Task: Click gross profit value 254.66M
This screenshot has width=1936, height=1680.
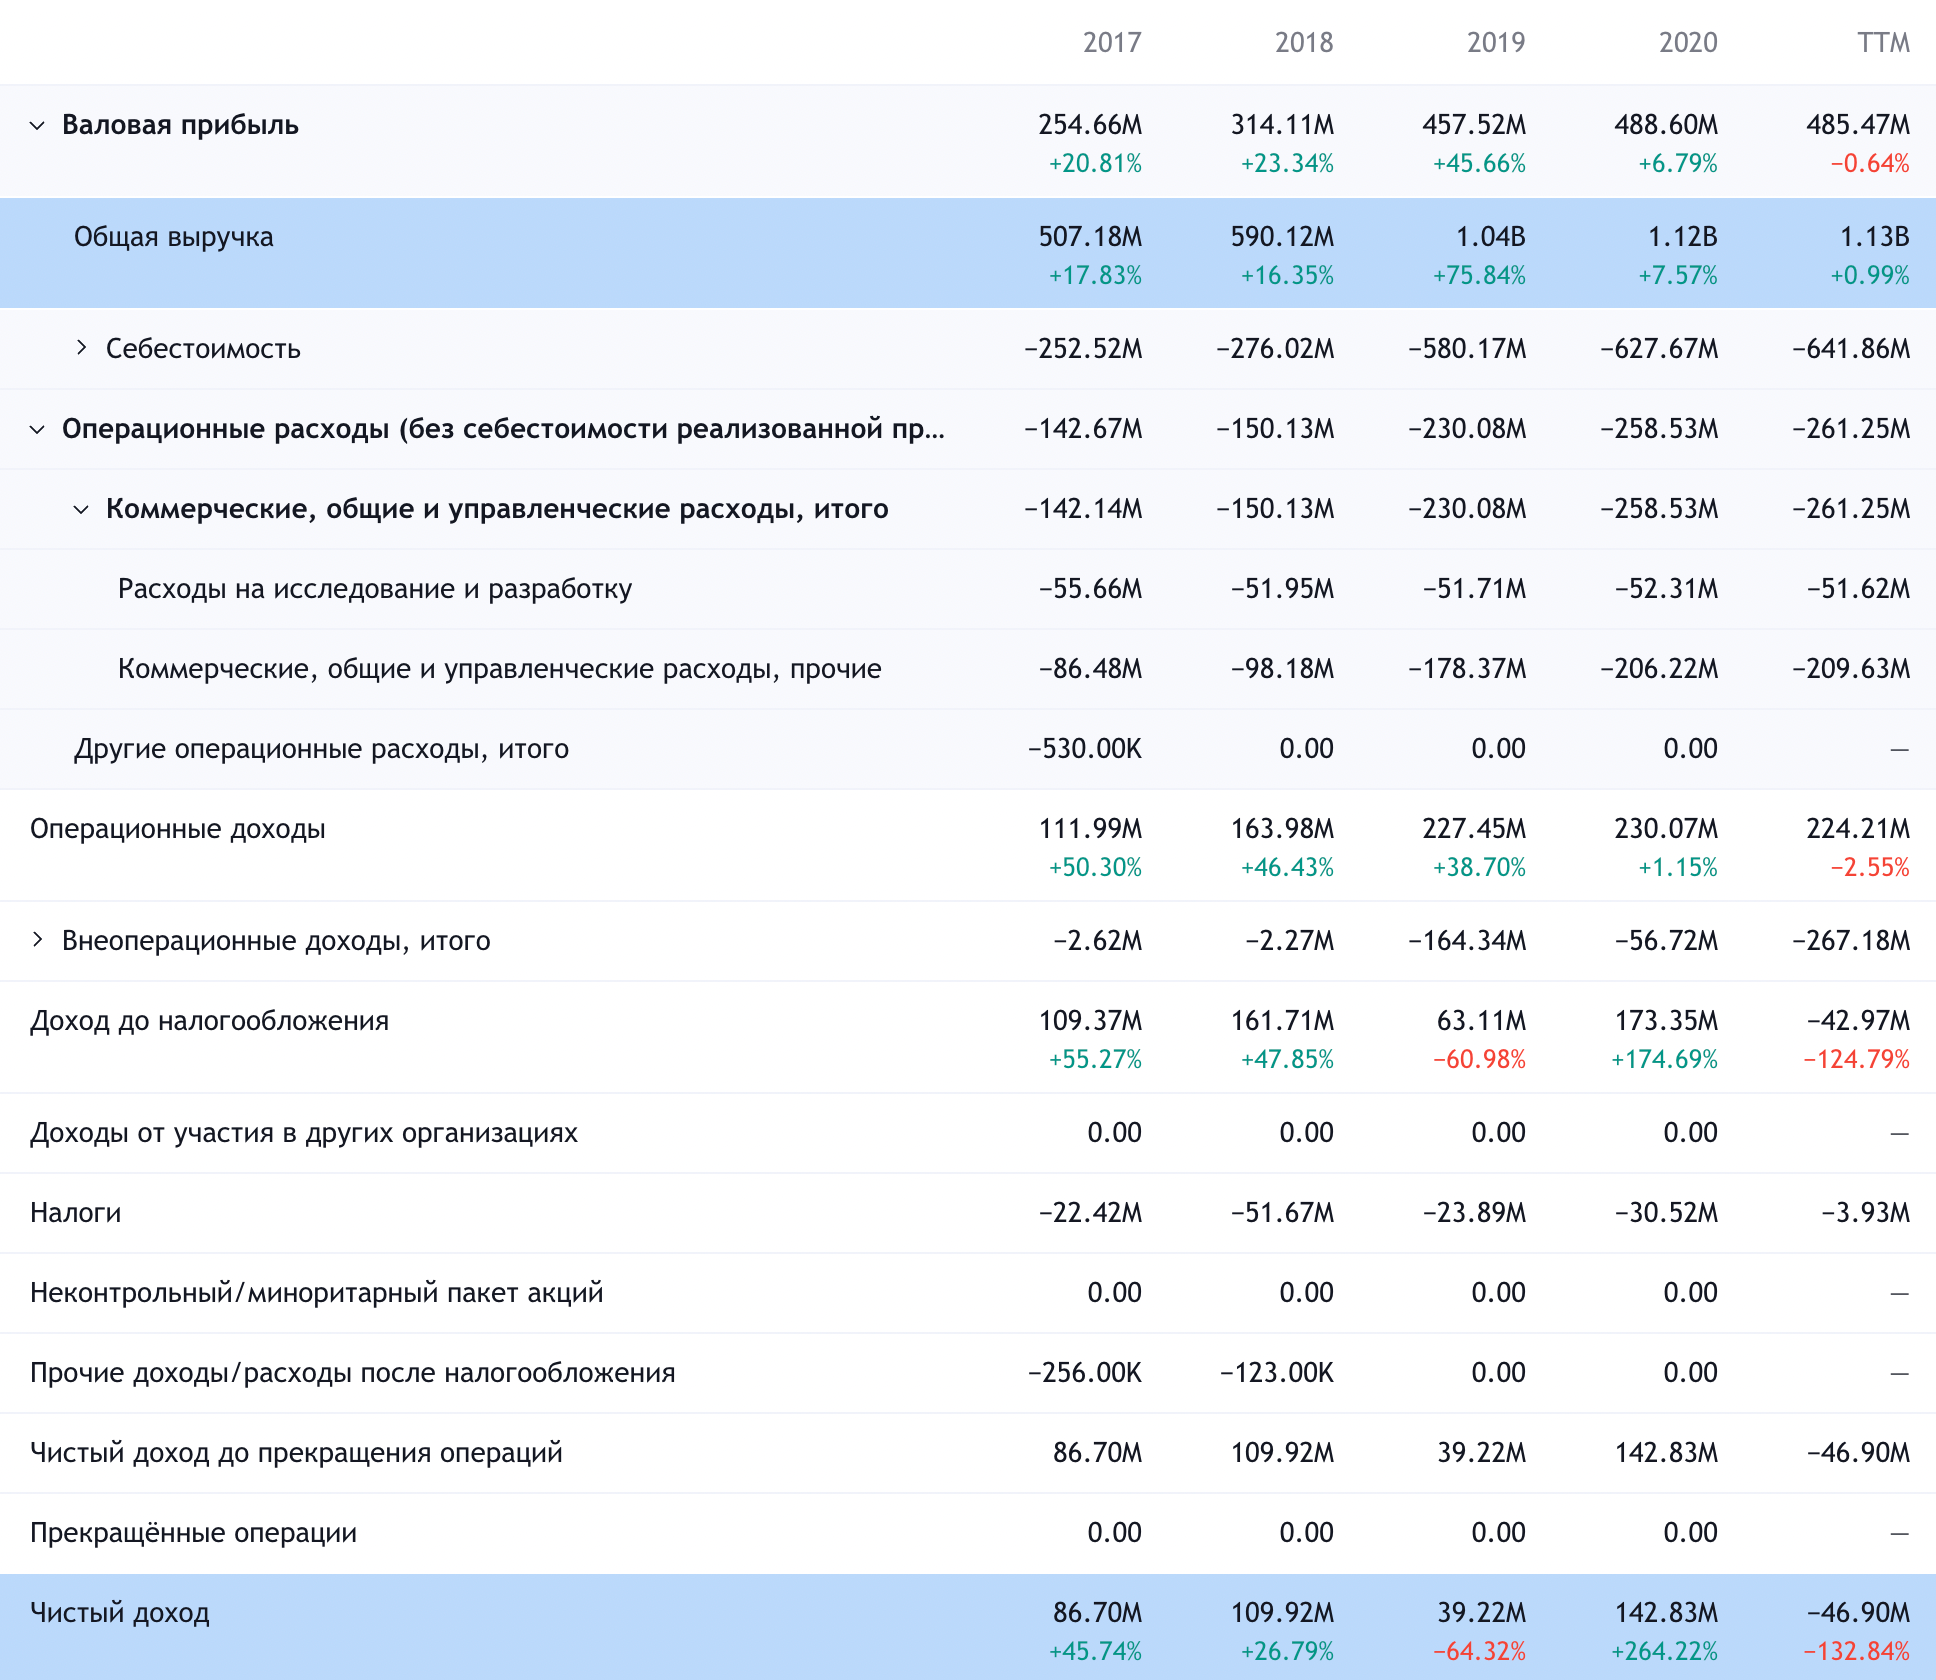Action: coord(1090,125)
